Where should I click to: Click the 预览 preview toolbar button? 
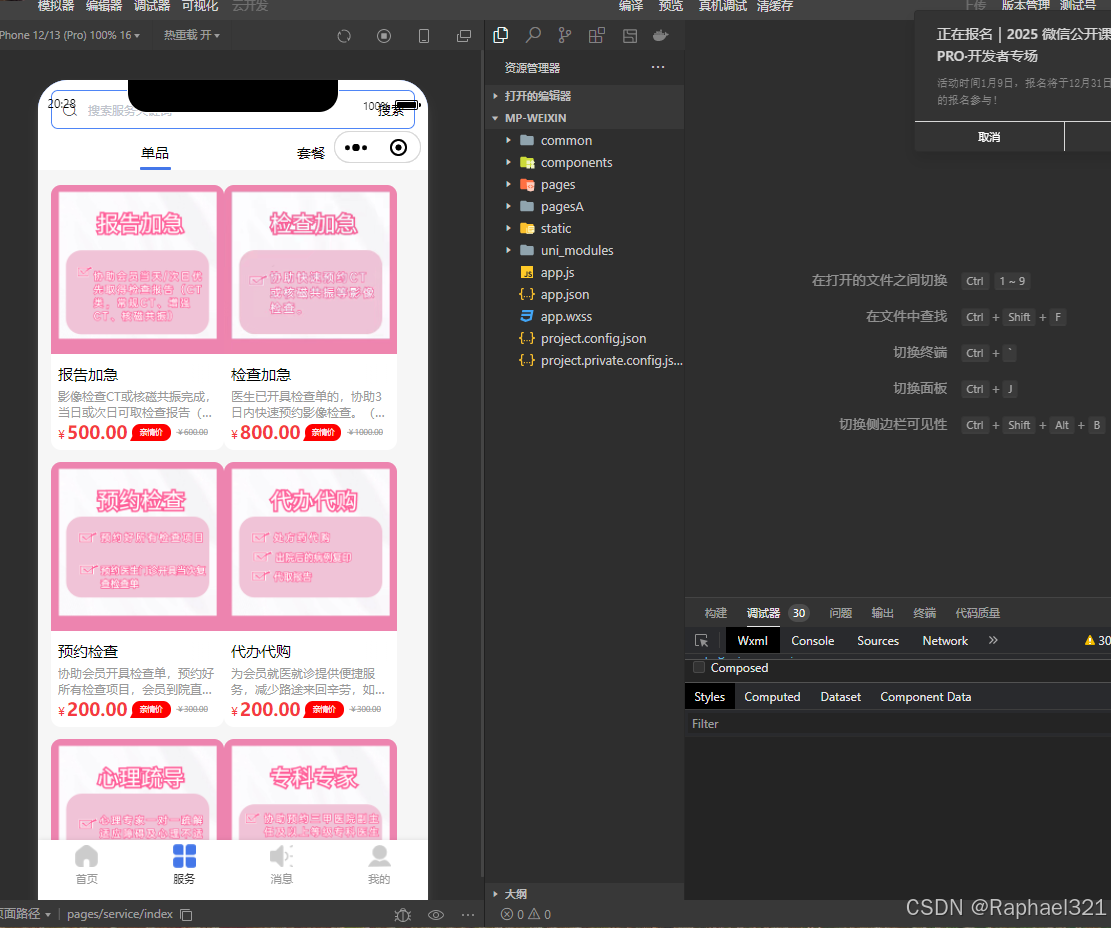[x=670, y=6]
